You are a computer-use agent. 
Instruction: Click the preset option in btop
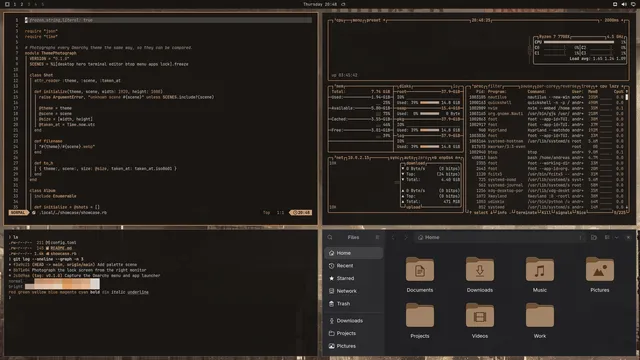(x=373, y=20)
